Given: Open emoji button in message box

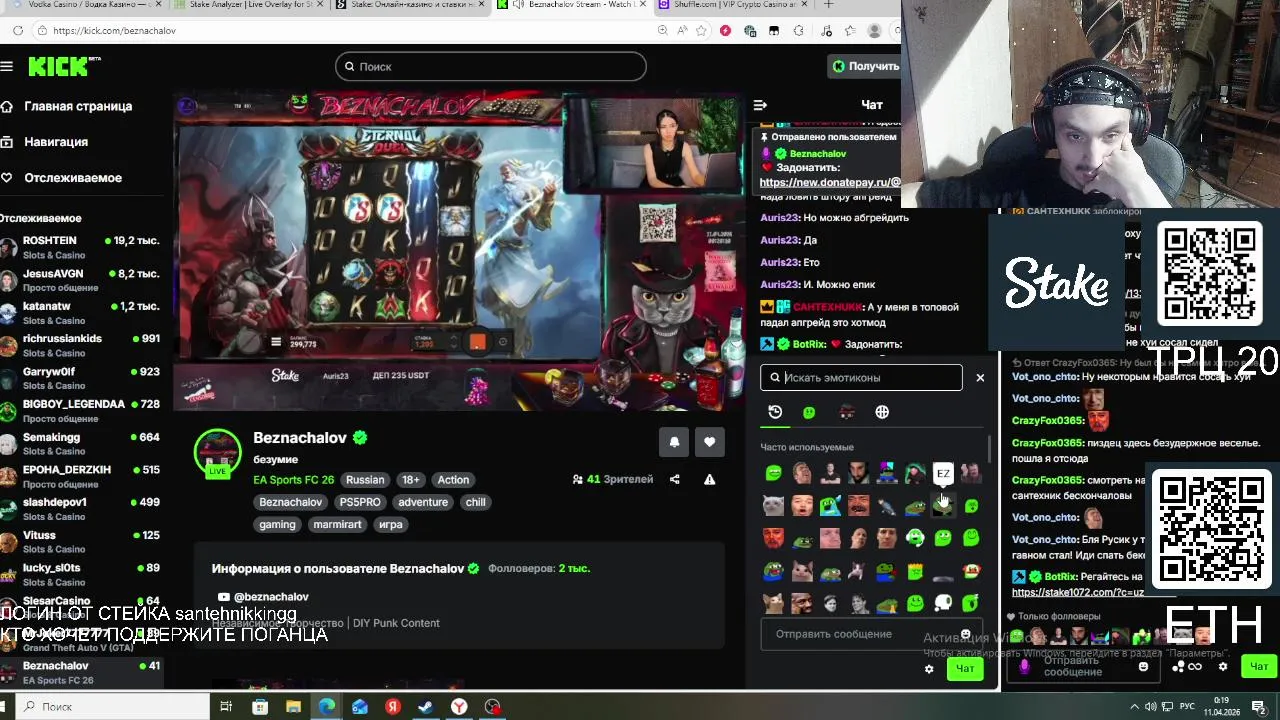Looking at the screenshot, I should pyautogui.click(x=965, y=634).
